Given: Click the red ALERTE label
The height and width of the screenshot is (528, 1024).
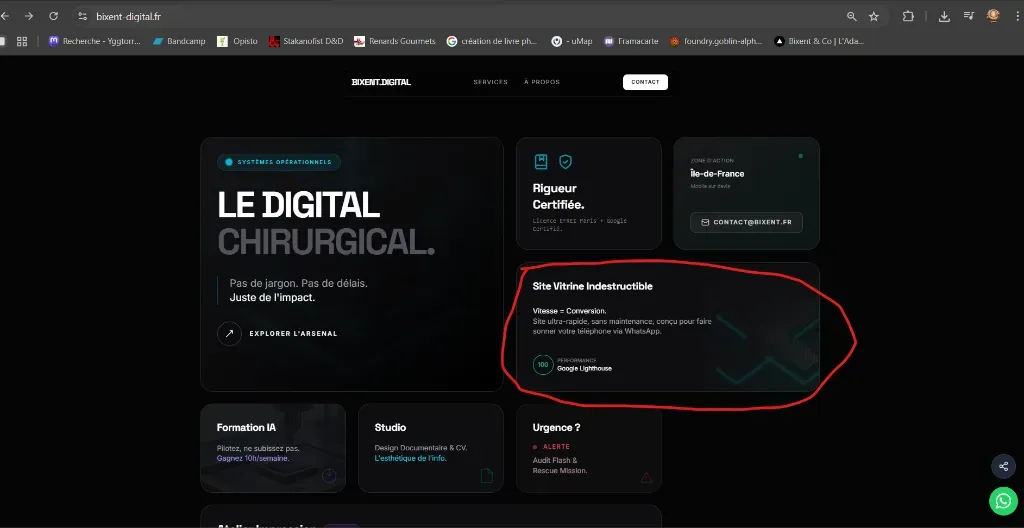Looking at the screenshot, I should 556,447.
